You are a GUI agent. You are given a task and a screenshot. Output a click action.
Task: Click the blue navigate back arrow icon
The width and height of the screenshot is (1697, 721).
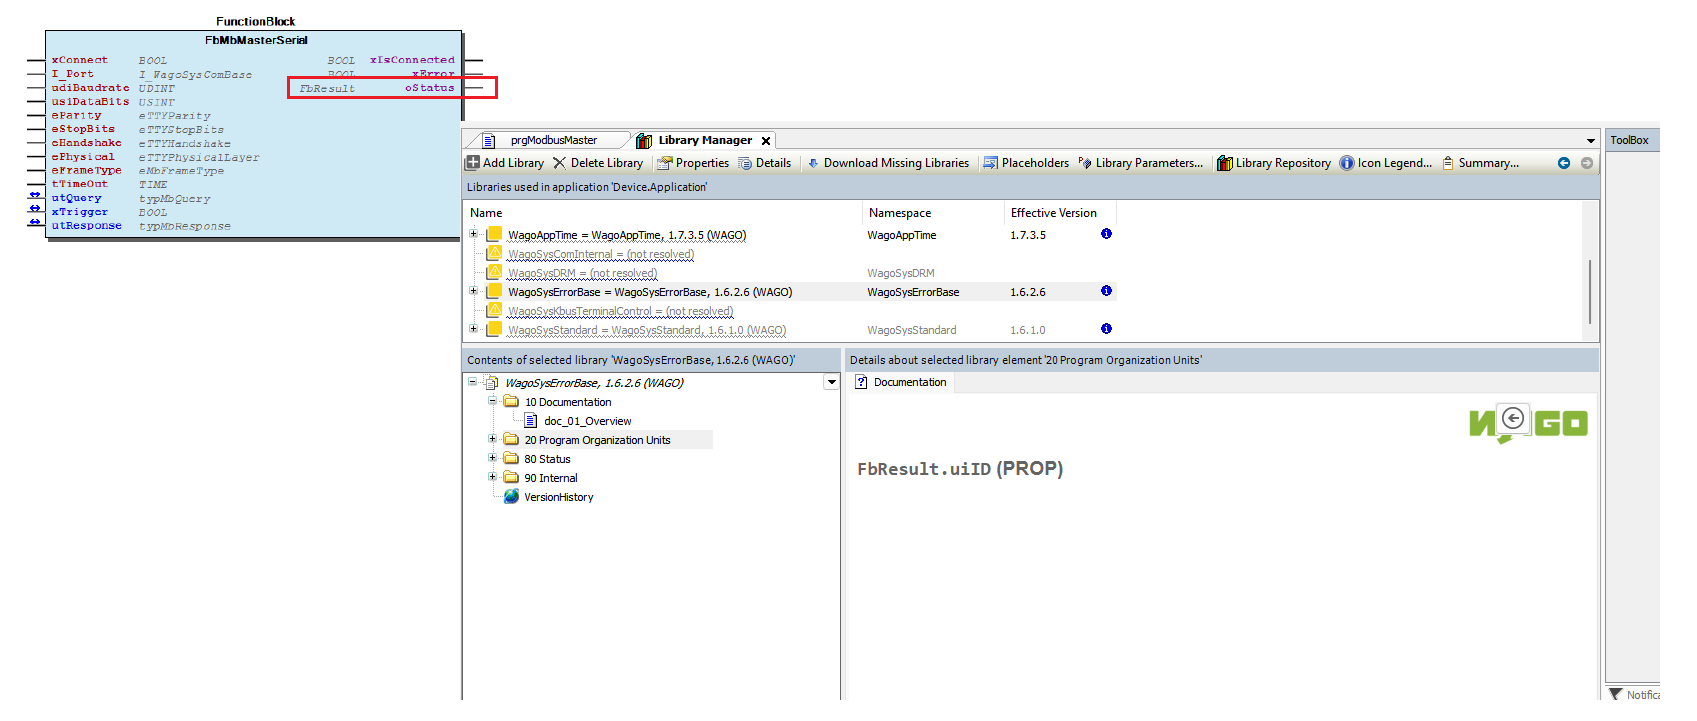[x=1564, y=163]
